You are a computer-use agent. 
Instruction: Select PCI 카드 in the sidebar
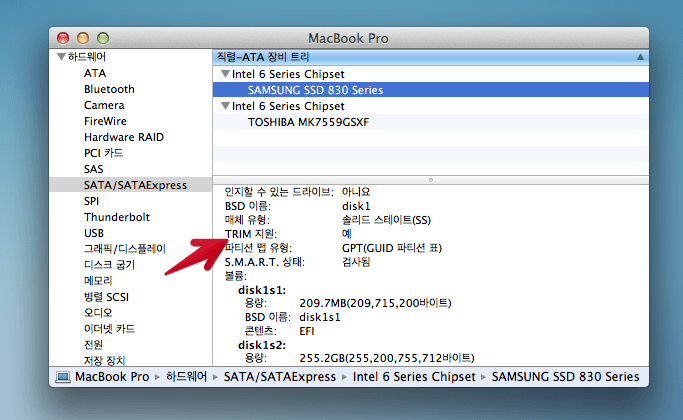103,153
